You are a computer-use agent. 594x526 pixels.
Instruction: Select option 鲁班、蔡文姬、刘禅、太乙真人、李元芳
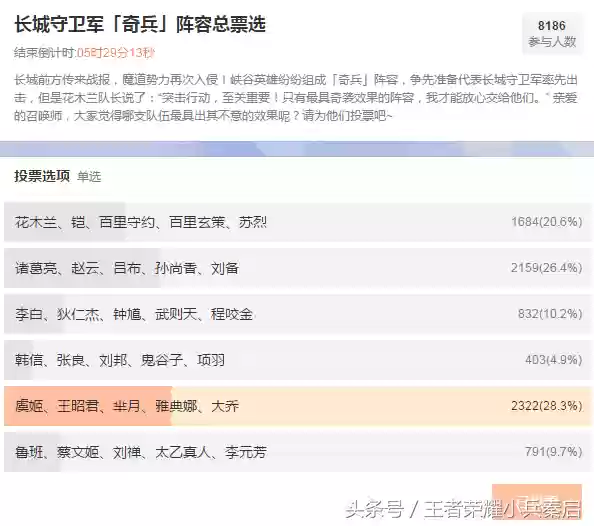[297, 452]
